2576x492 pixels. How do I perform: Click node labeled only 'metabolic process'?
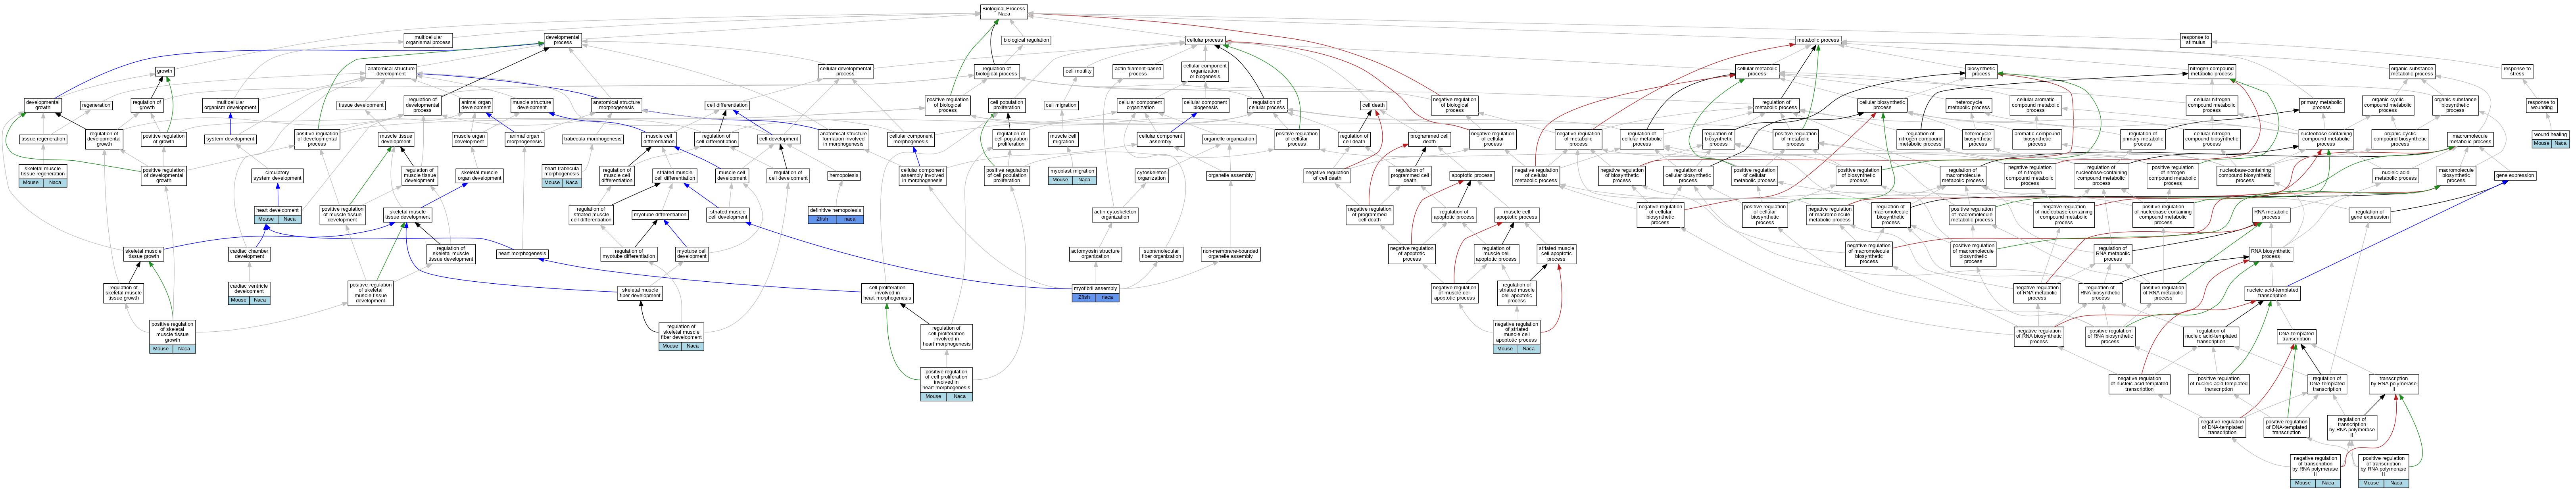1817,40
